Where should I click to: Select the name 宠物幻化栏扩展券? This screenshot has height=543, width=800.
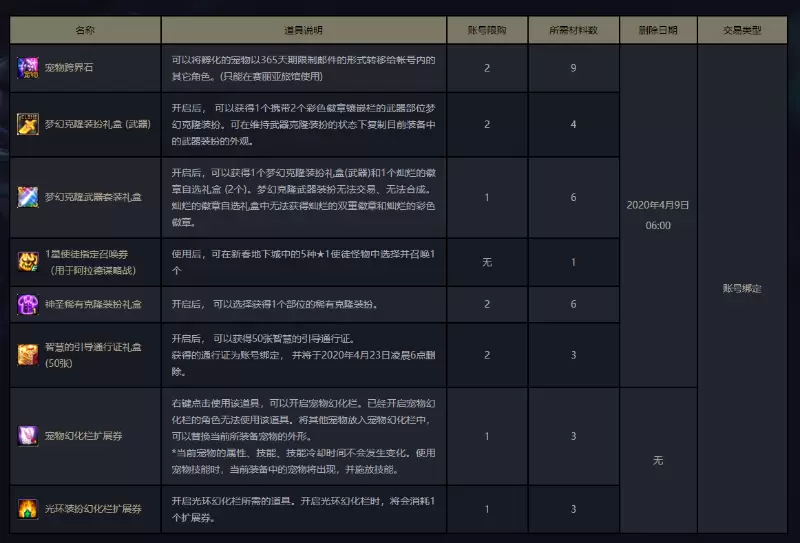click(x=83, y=436)
